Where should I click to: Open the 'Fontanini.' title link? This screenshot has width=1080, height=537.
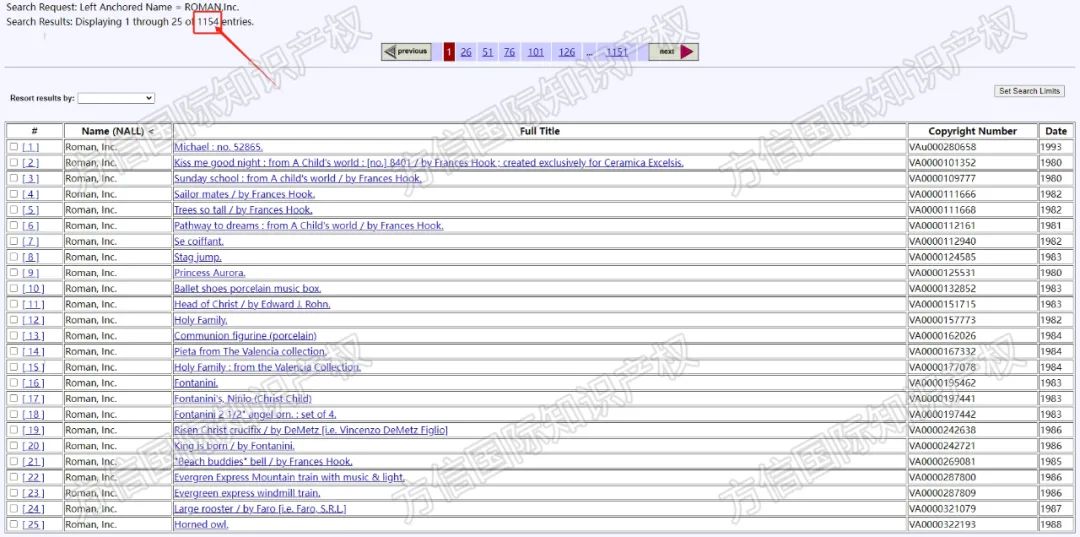[196, 383]
